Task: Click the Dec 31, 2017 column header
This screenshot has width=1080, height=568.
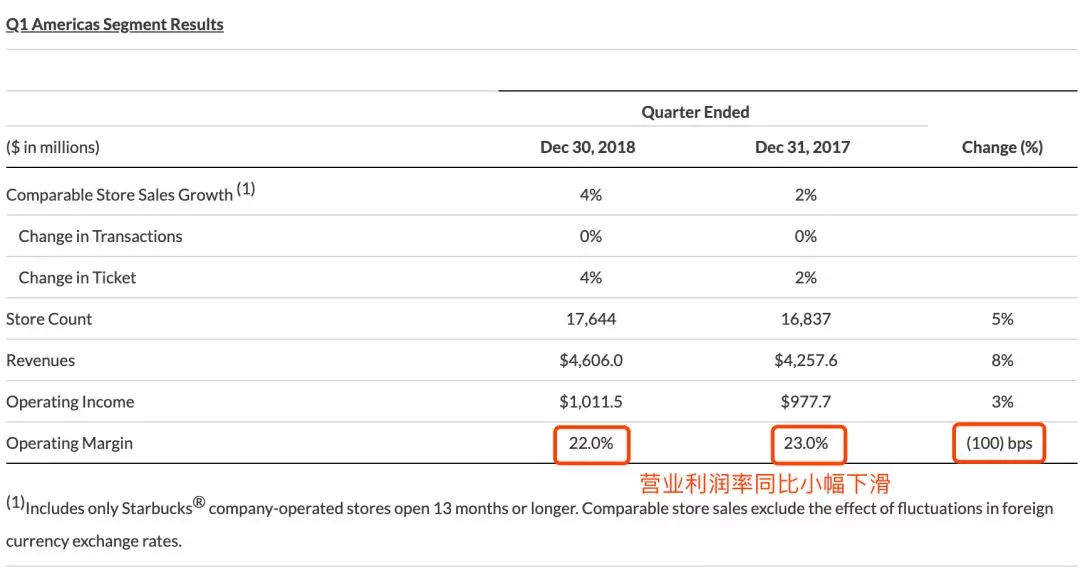Action: [x=803, y=147]
